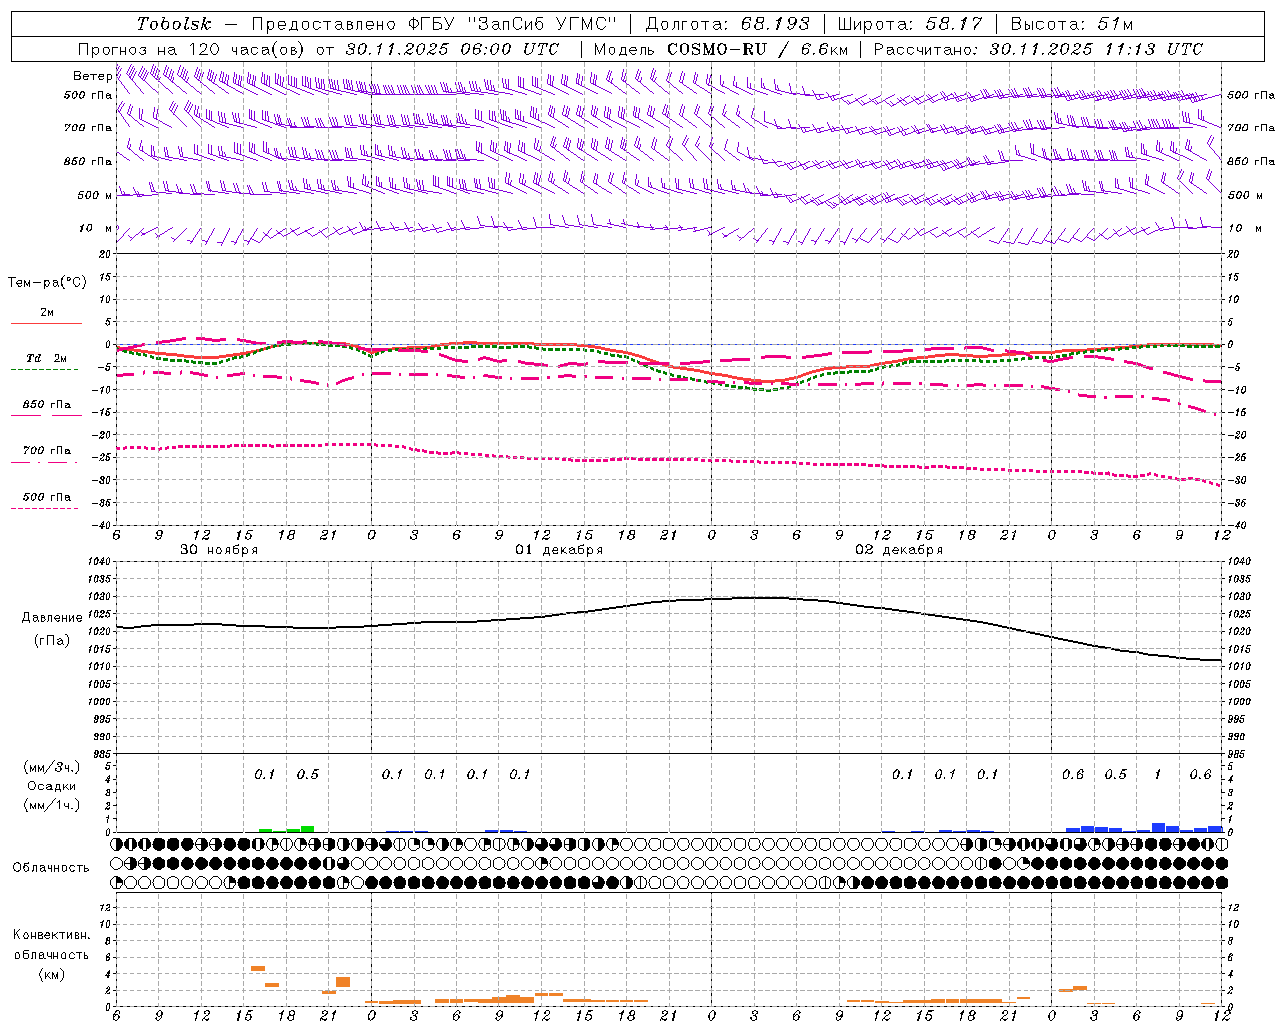Click the date label 02 декабря
Viewport: 1280px width, 1024px height.
point(899,550)
